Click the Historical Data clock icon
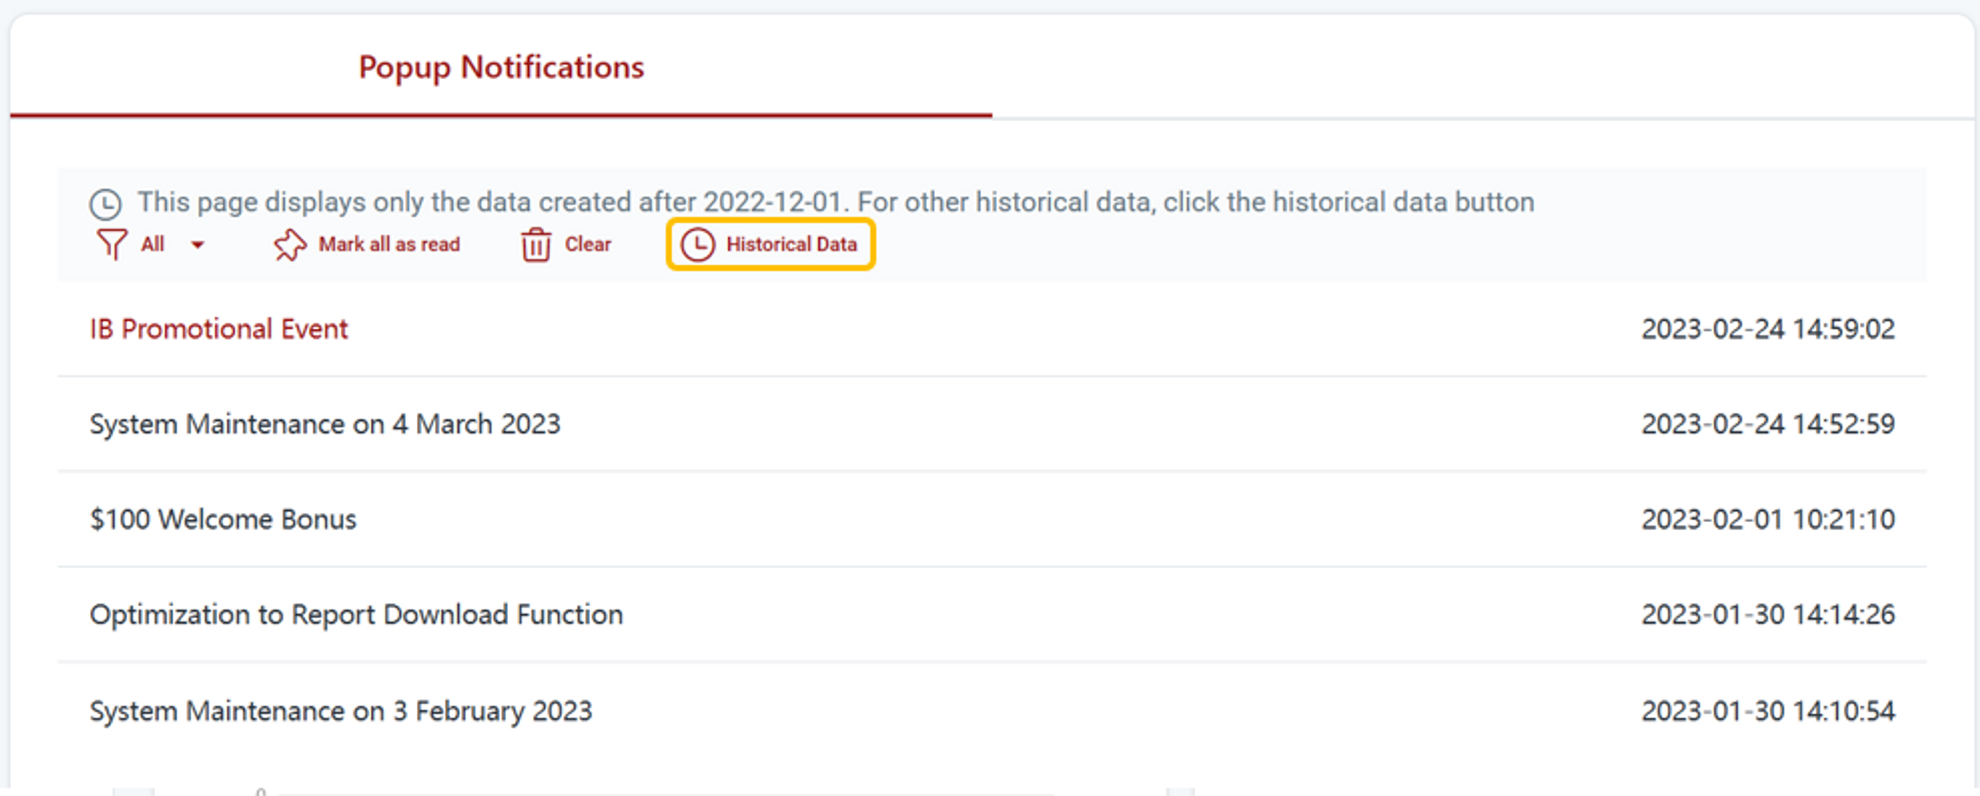 pyautogui.click(x=698, y=245)
